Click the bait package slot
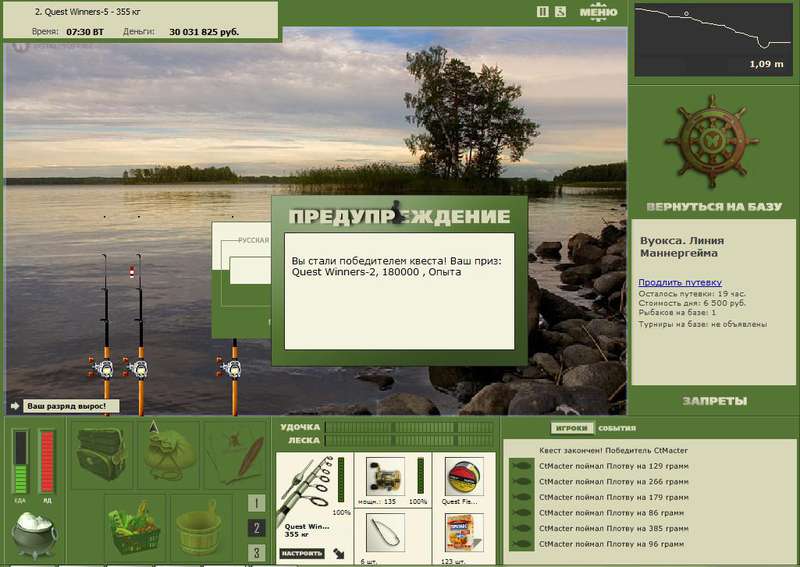800x567 pixels. point(464,533)
